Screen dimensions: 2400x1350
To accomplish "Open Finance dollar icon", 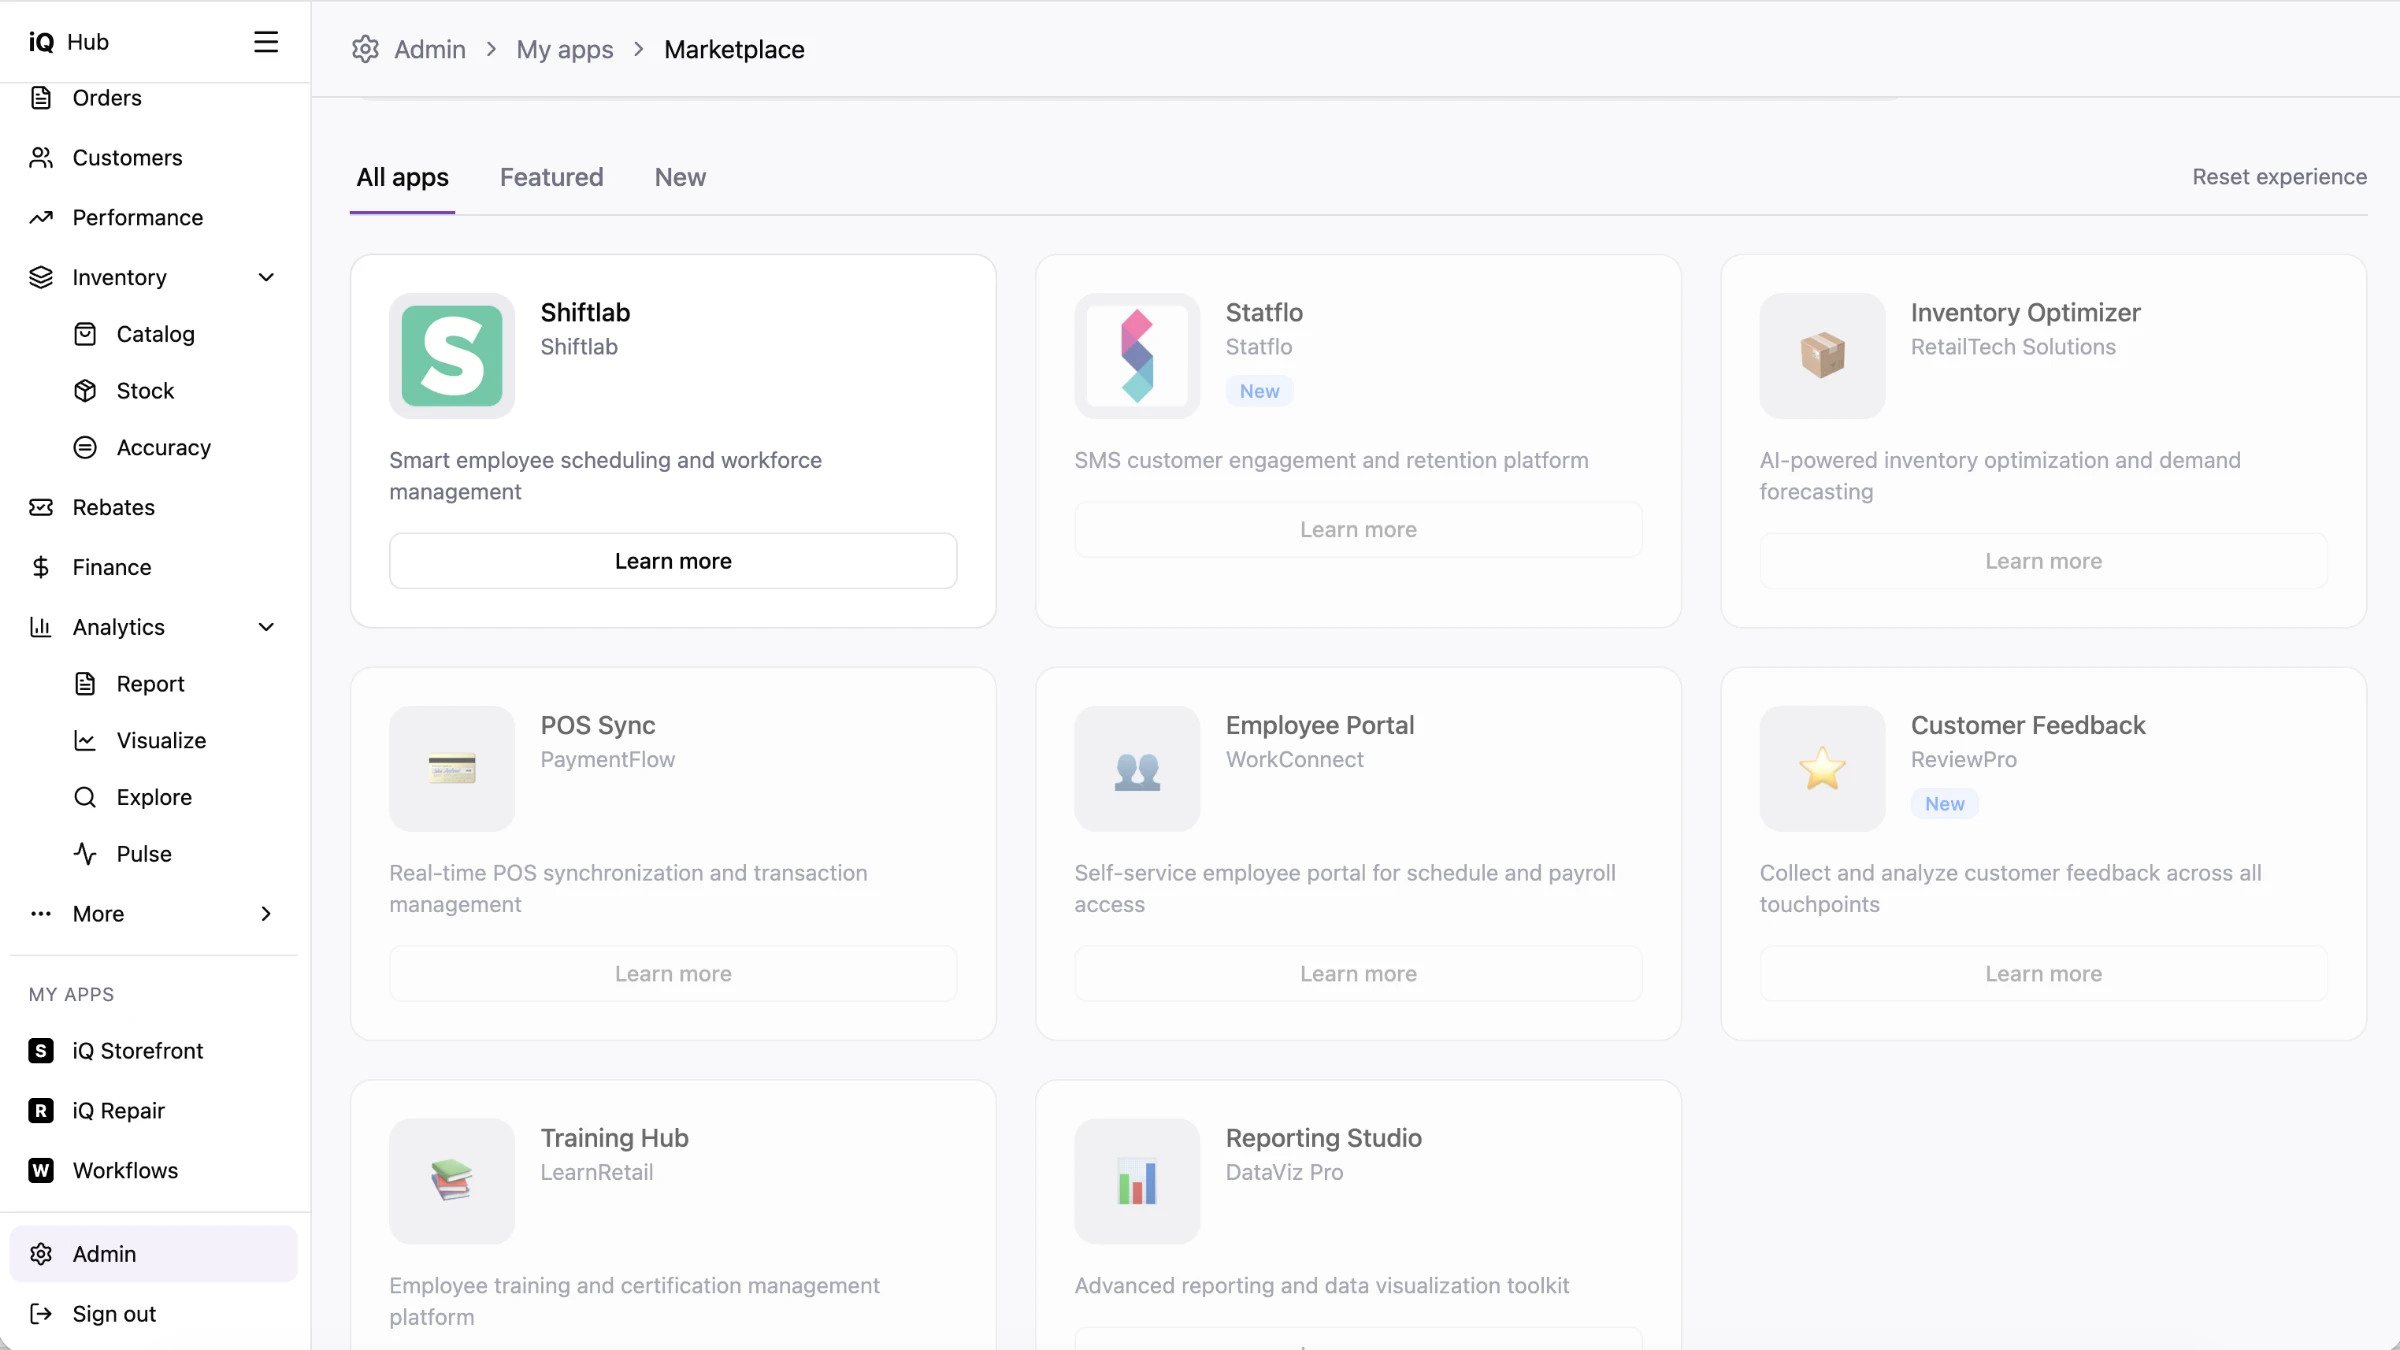I will [41, 568].
